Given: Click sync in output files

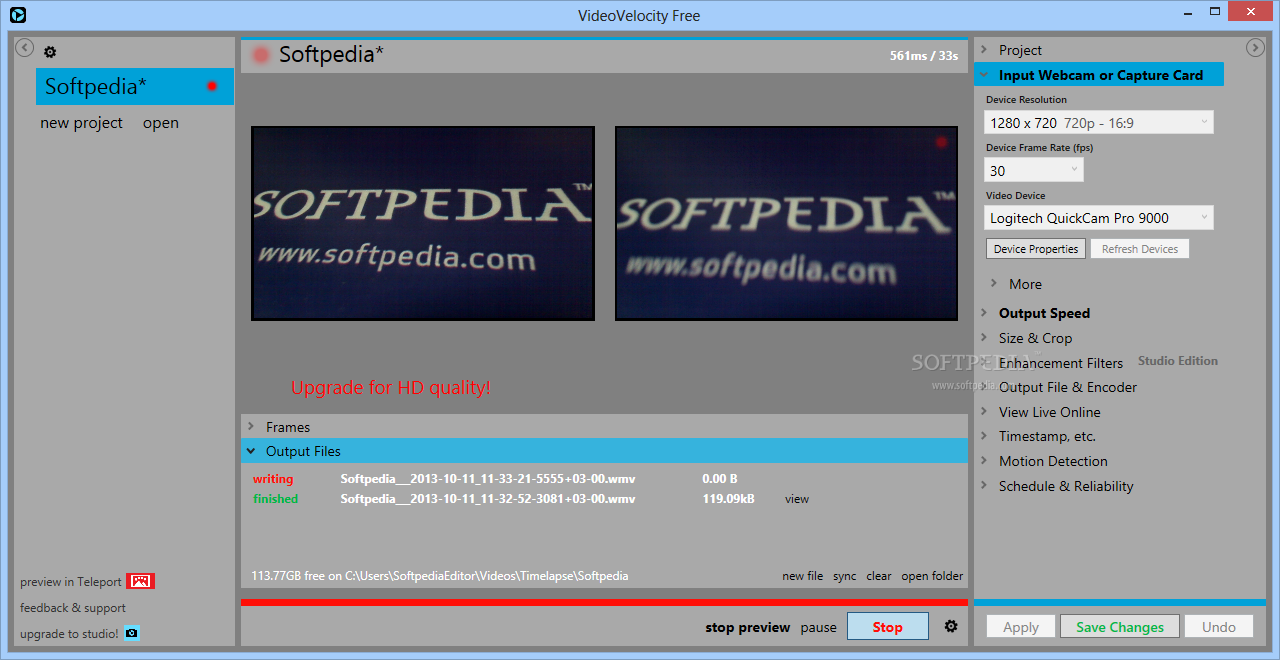Looking at the screenshot, I should pyautogui.click(x=845, y=576).
